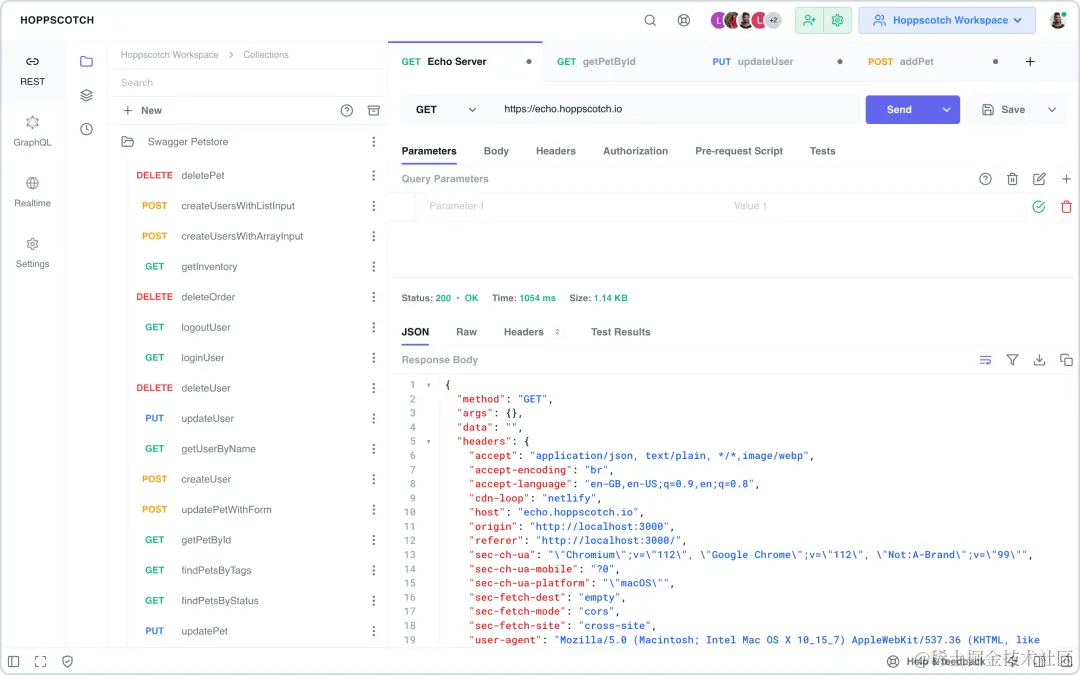Click collections help question mark icon
This screenshot has height=675, width=1080.
[x=346, y=110]
